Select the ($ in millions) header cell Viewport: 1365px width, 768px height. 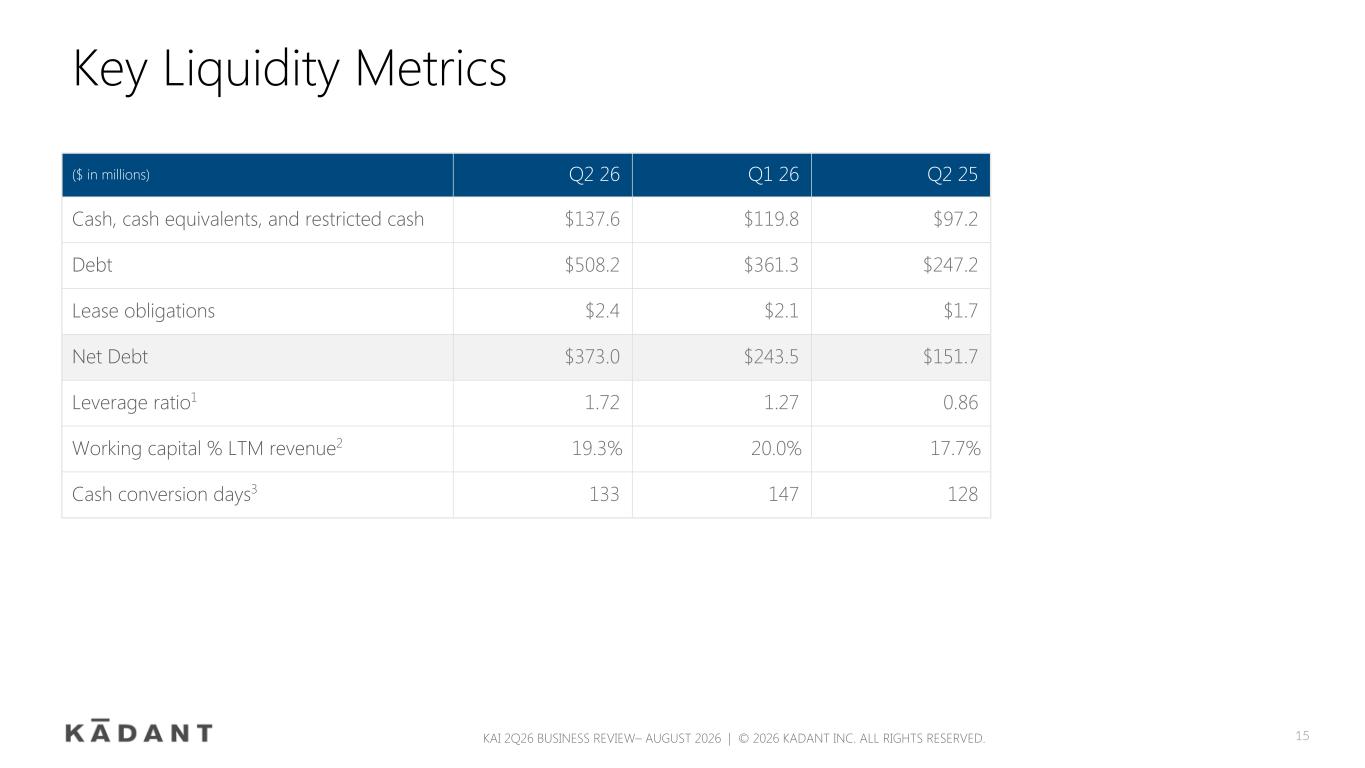111,175
